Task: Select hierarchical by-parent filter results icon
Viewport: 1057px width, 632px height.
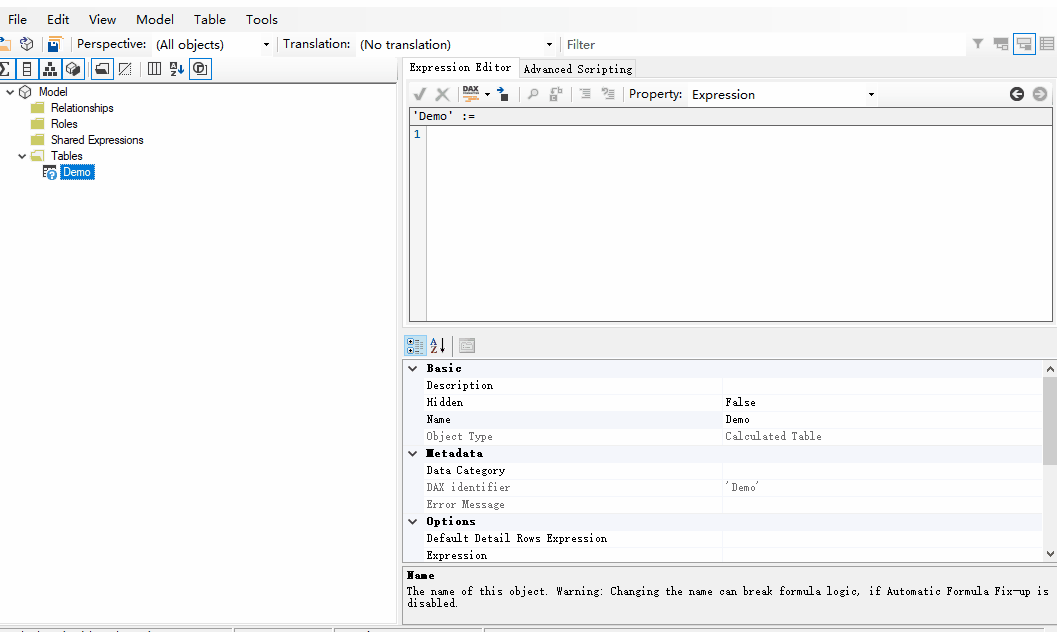Action: (1001, 44)
